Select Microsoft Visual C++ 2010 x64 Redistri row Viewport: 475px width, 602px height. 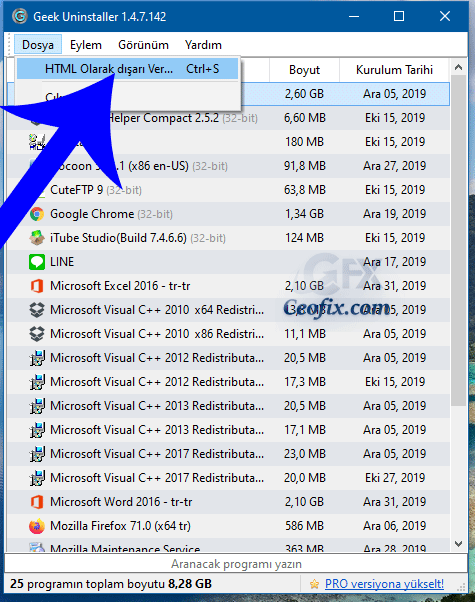pyautogui.click(x=228, y=310)
